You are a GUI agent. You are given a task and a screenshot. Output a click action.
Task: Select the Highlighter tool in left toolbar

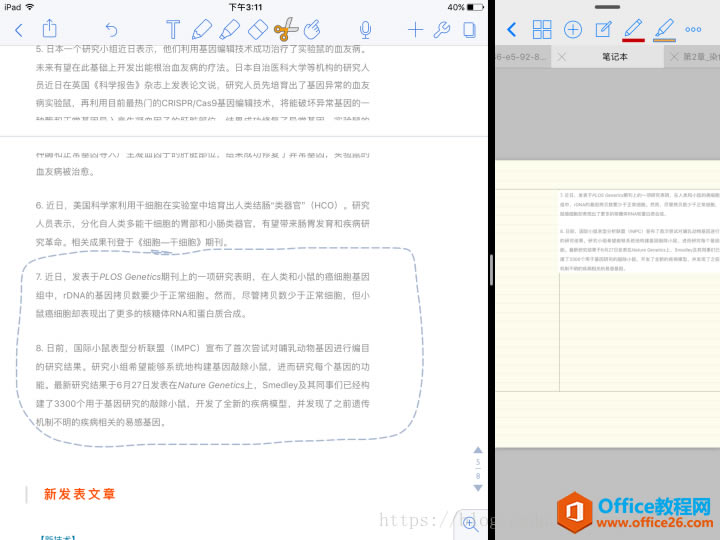(229, 29)
